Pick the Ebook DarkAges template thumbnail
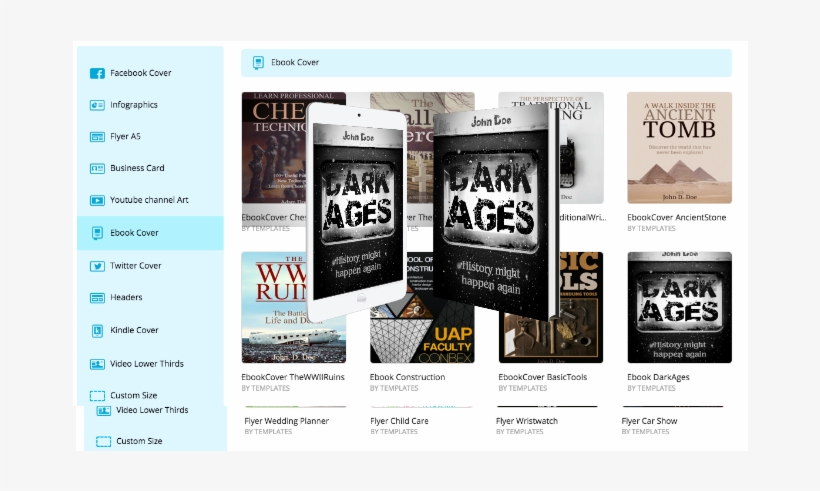This screenshot has height=491, width=820. coord(679,307)
